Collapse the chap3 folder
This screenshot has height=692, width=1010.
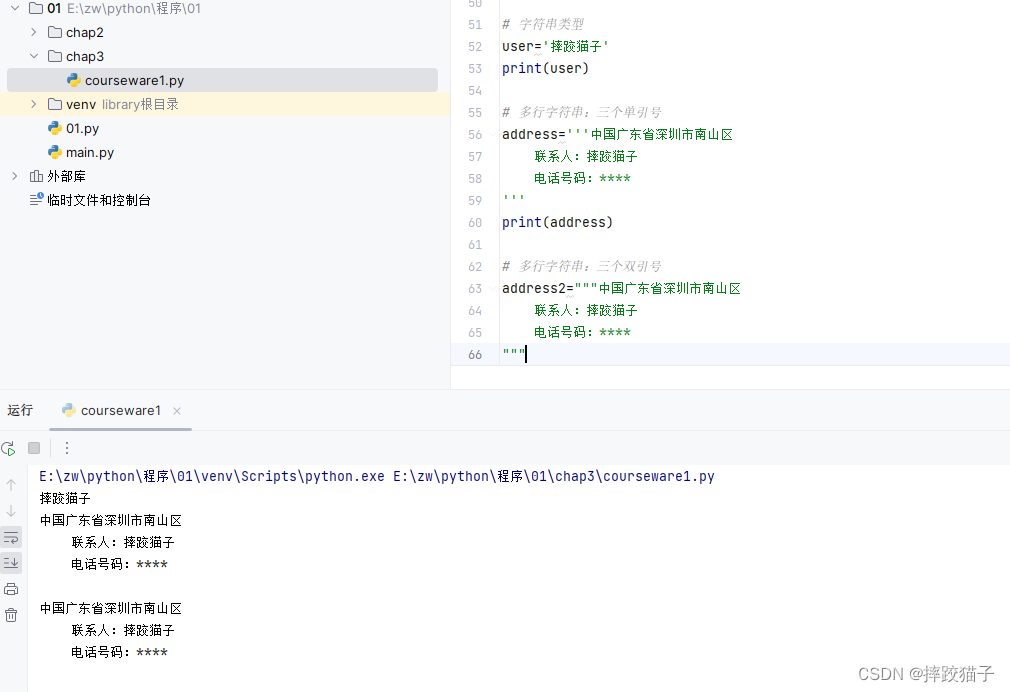(x=34, y=56)
